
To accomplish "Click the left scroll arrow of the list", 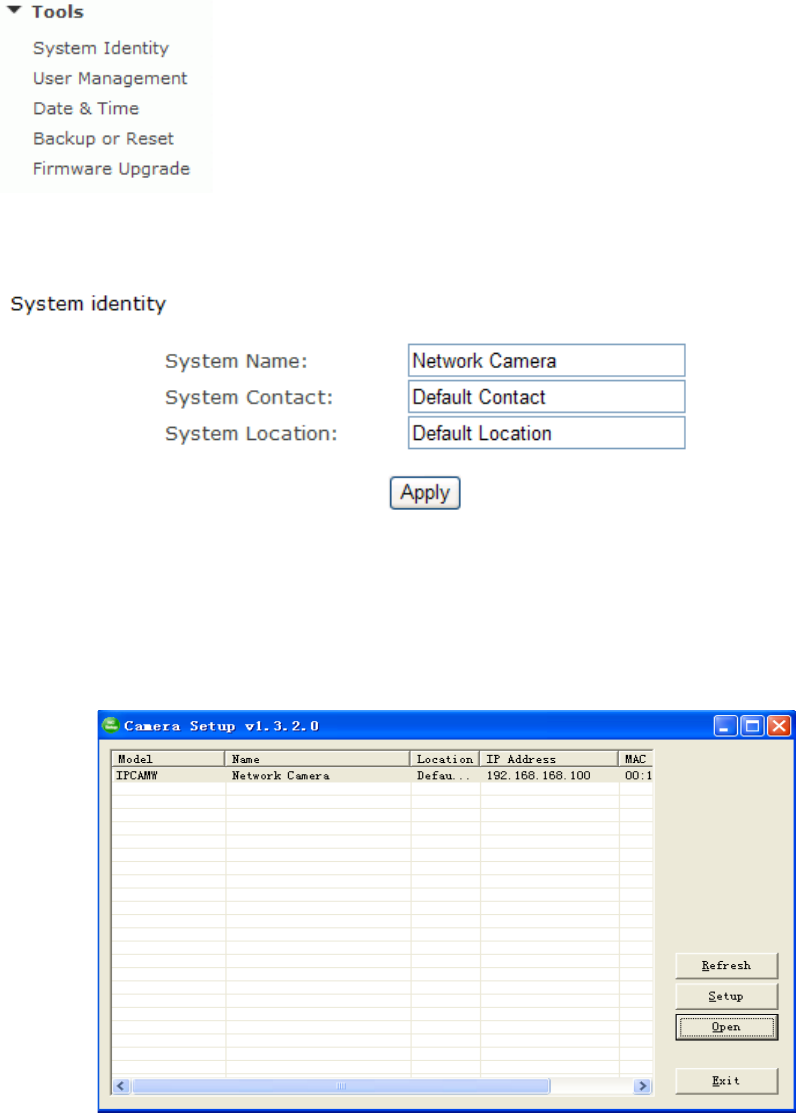I will pyautogui.click(x=121, y=1086).
